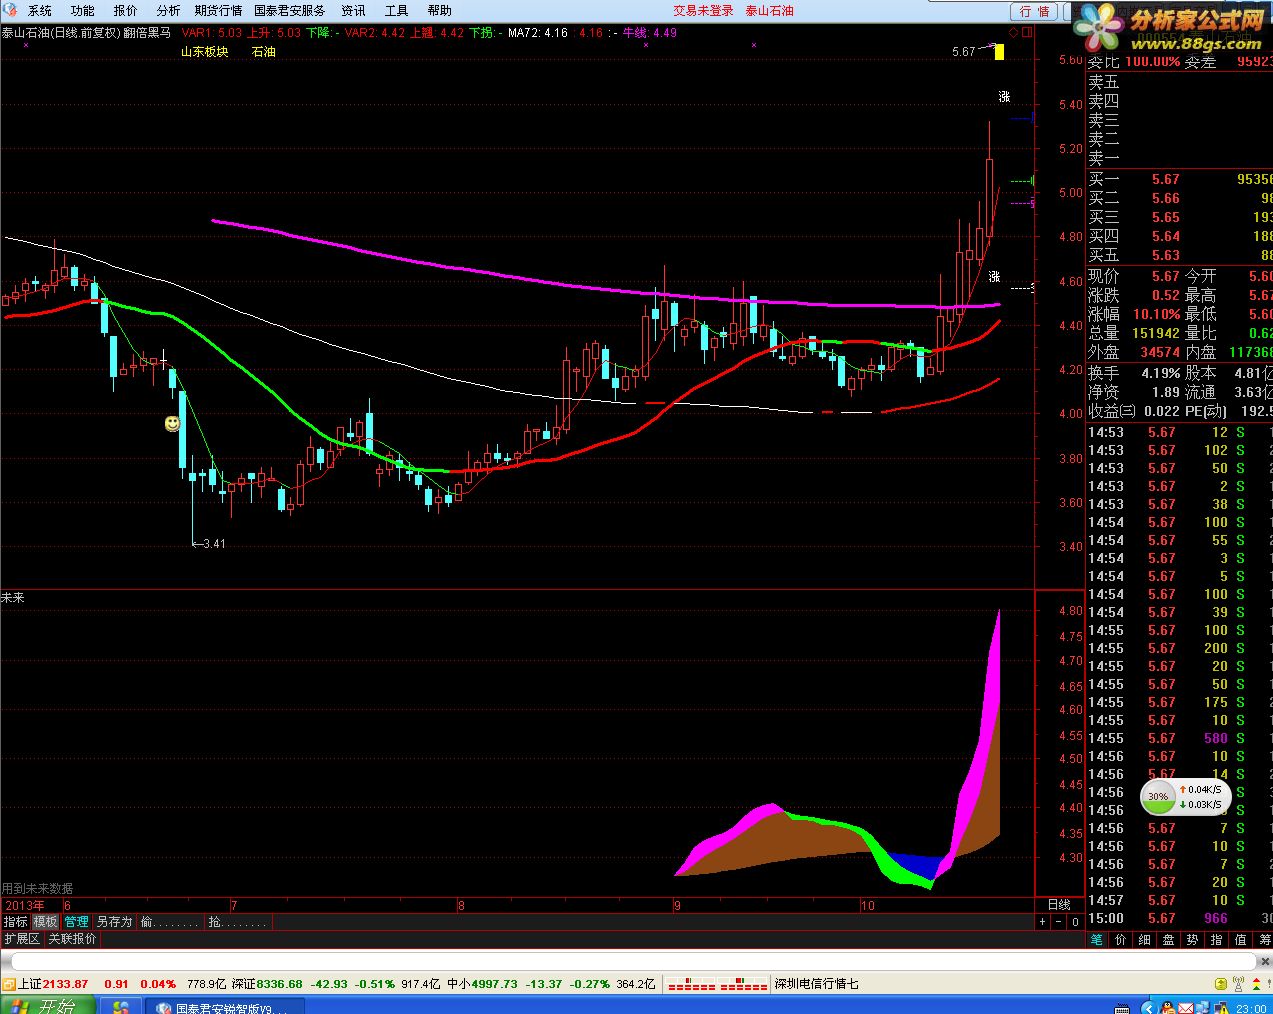Open the 帮助 menu

point(439,11)
